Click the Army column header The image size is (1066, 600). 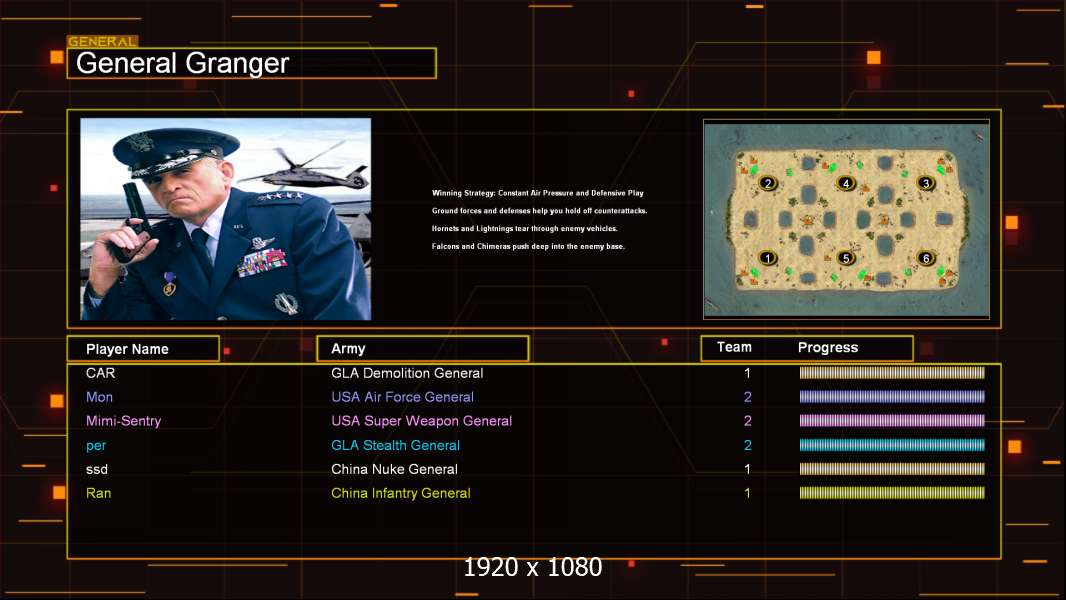point(423,349)
